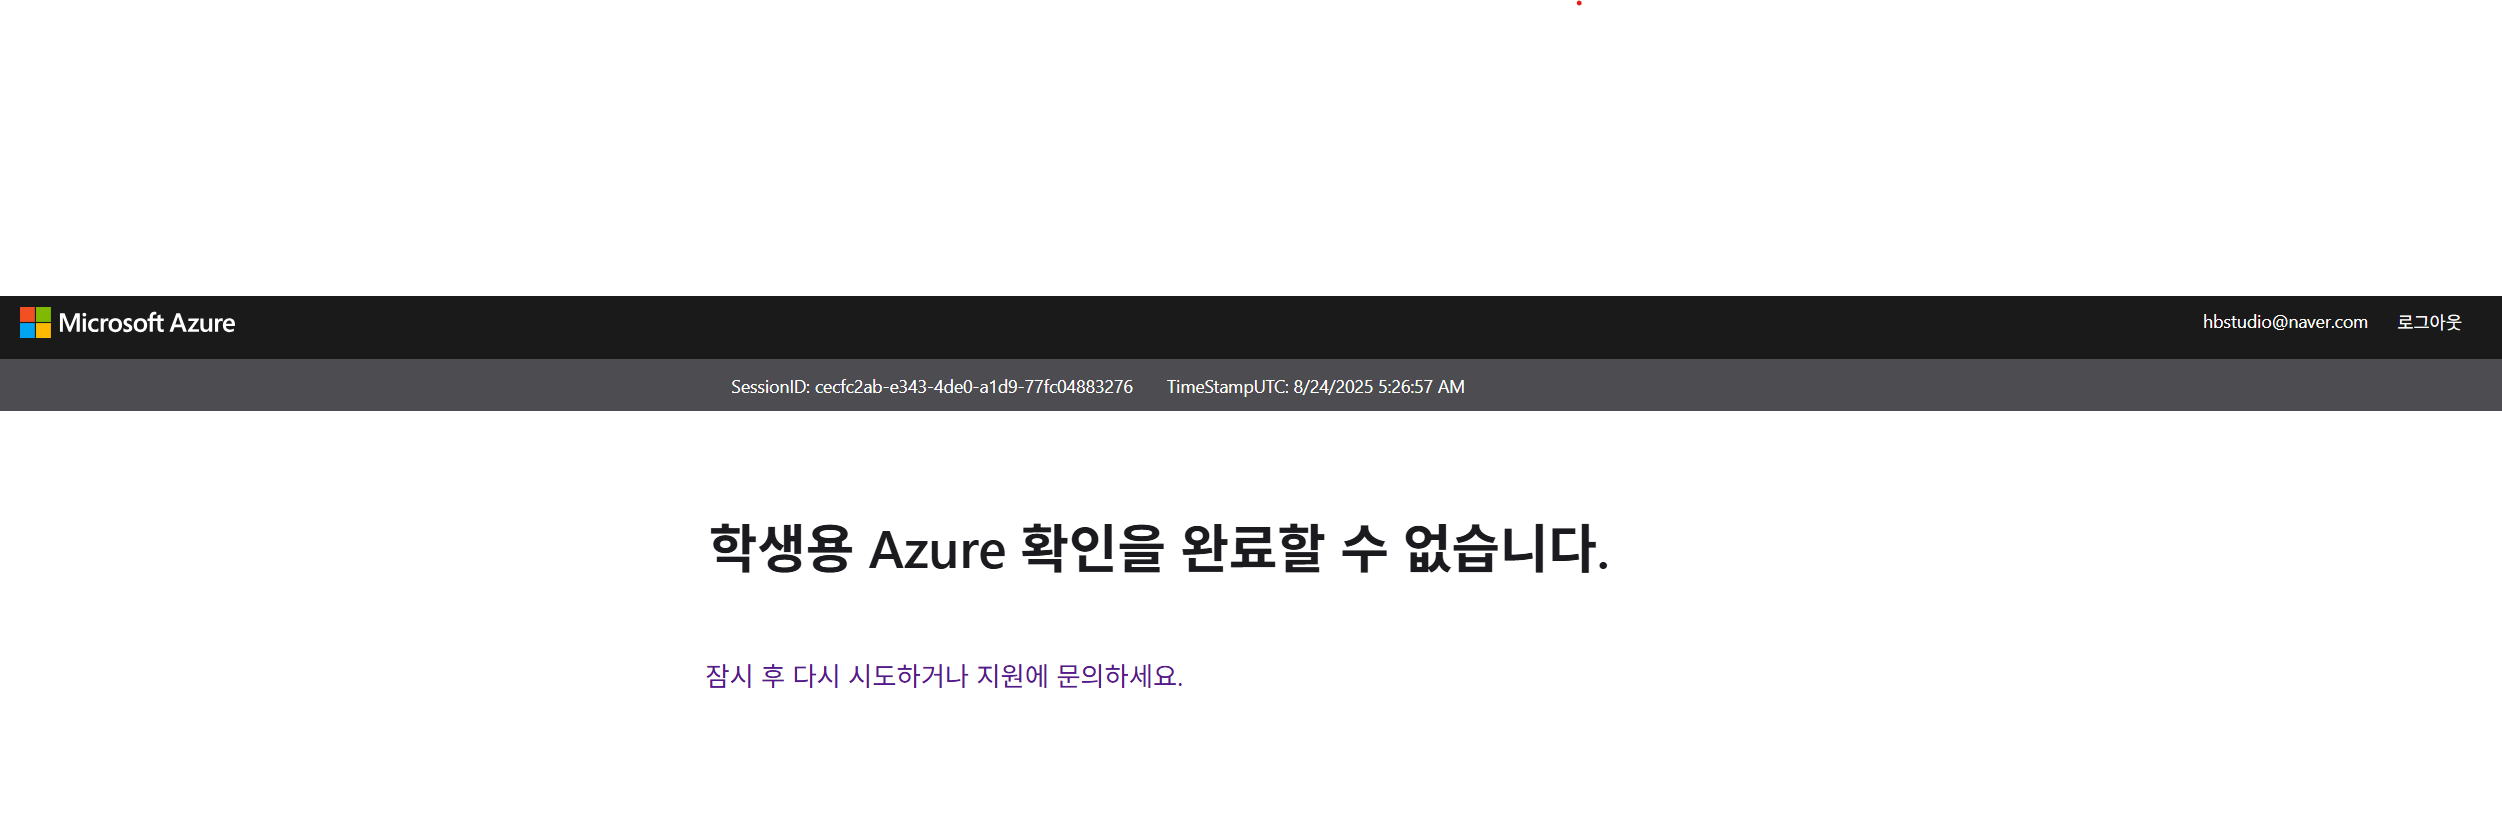Image resolution: width=2502 pixels, height=831 pixels.
Task: Select the TimeStampUTC 8/24/2025 5:26:57 AM text
Action: click(x=1315, y=387)
